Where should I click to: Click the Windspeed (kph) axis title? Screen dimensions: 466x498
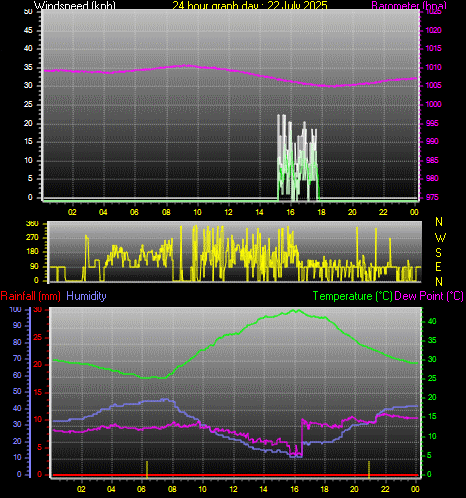[75, 5]
